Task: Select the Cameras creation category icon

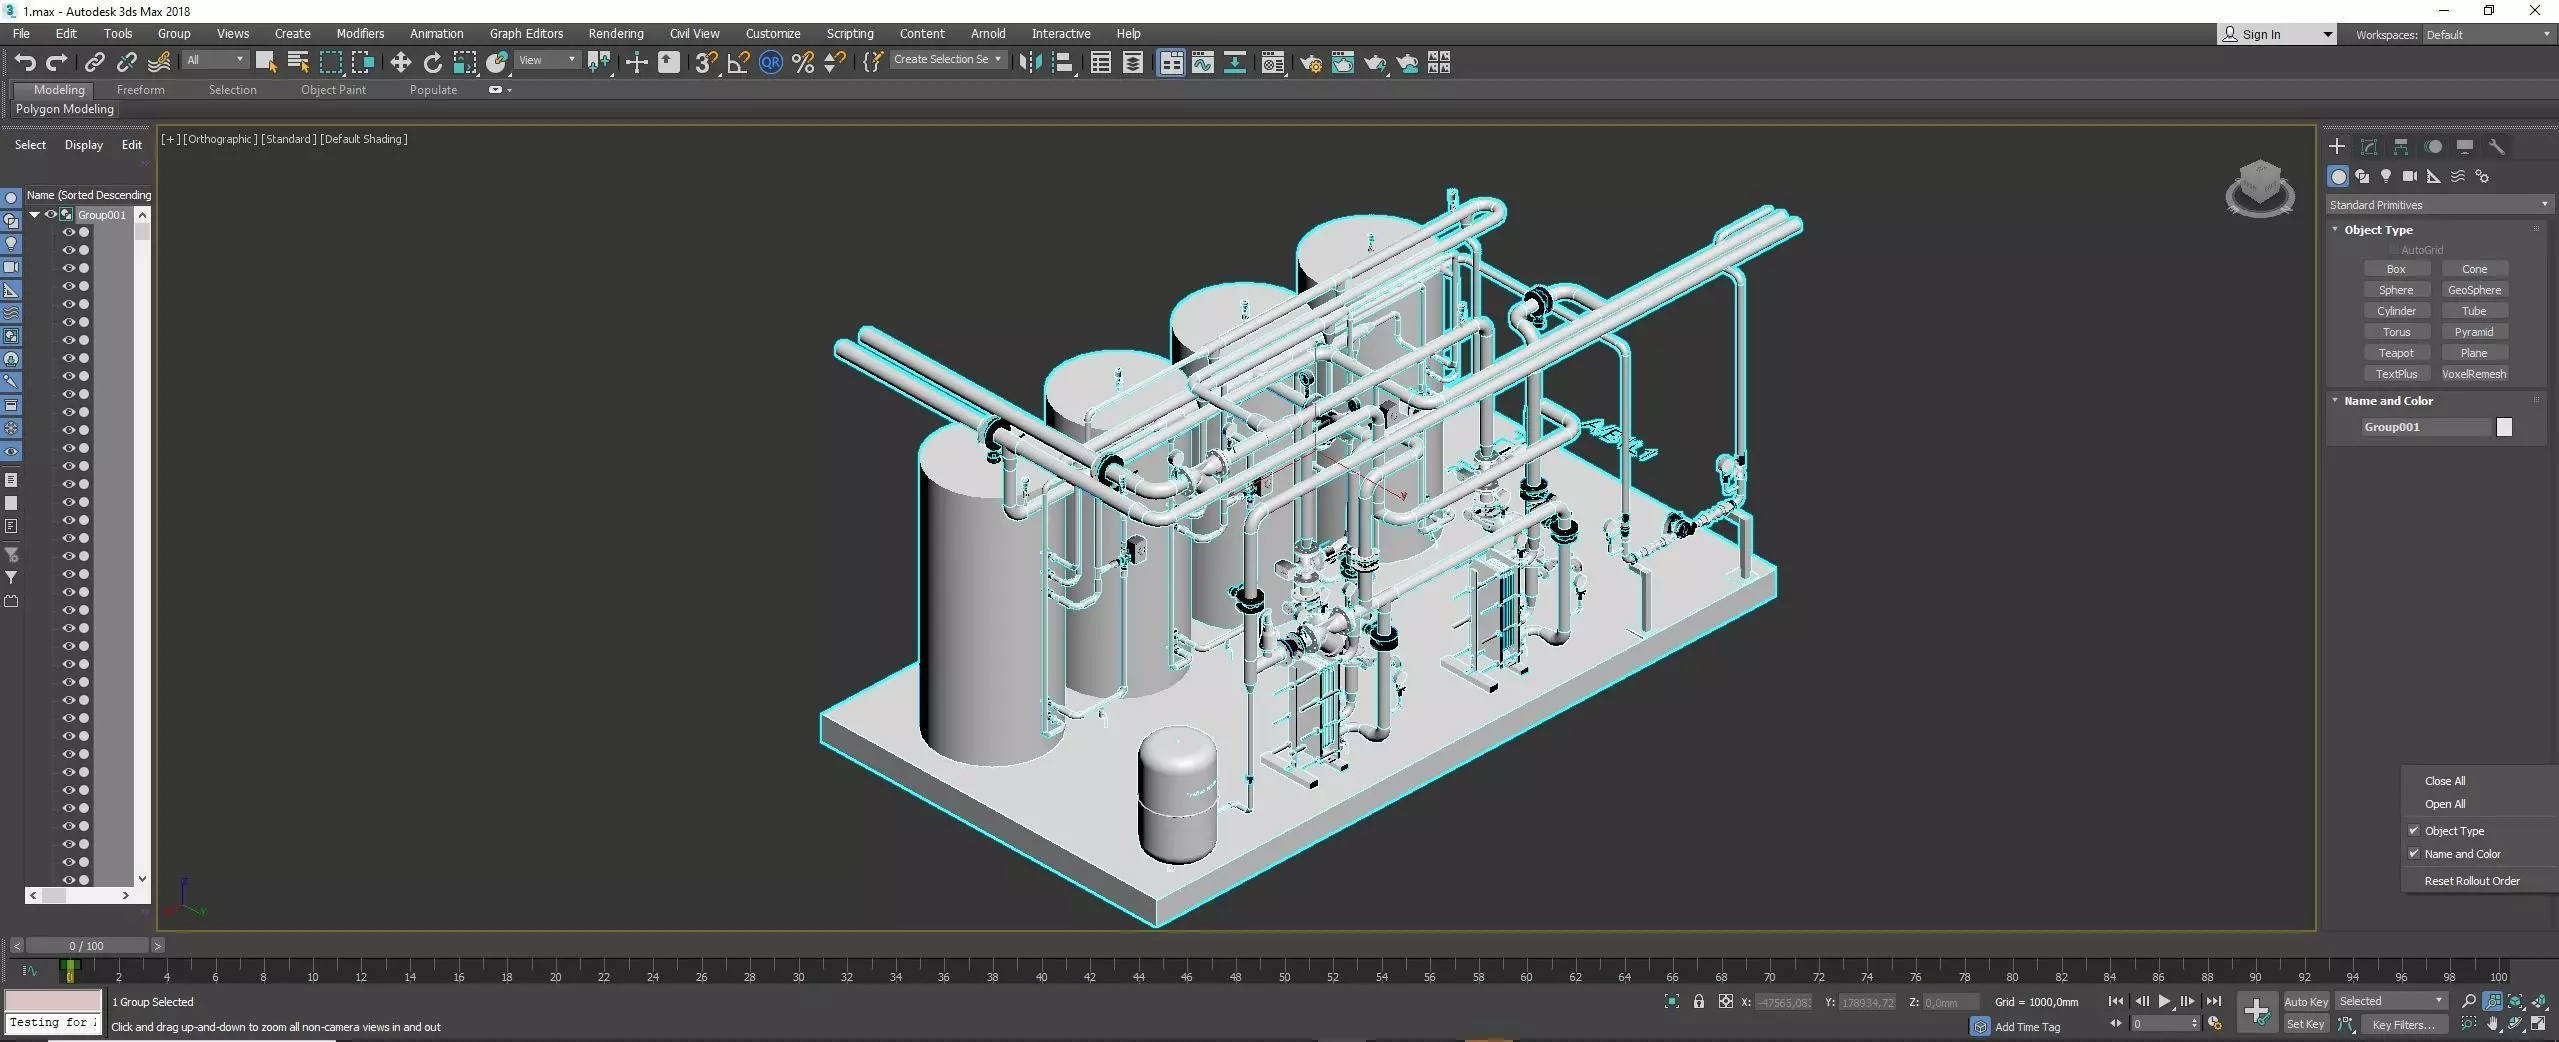Action: 2410,176
